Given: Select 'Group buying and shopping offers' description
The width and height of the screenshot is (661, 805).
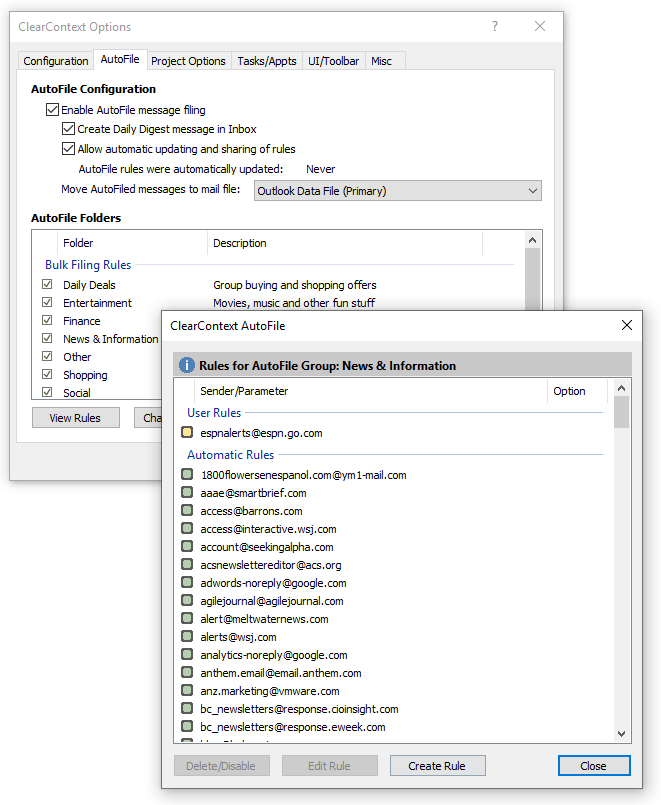Looking at the screenshot, I should (295, 284).
